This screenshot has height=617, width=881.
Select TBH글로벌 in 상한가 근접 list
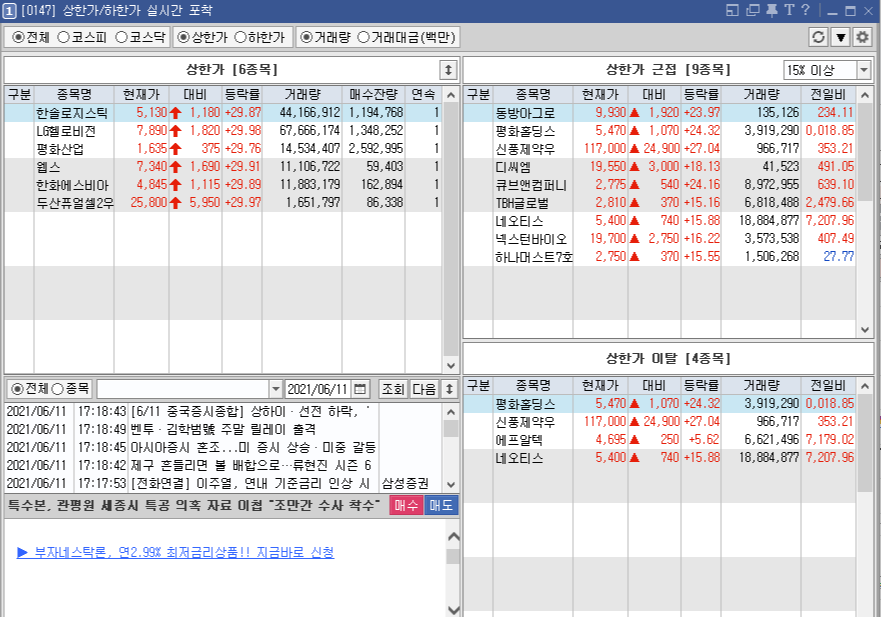(660, 203)
